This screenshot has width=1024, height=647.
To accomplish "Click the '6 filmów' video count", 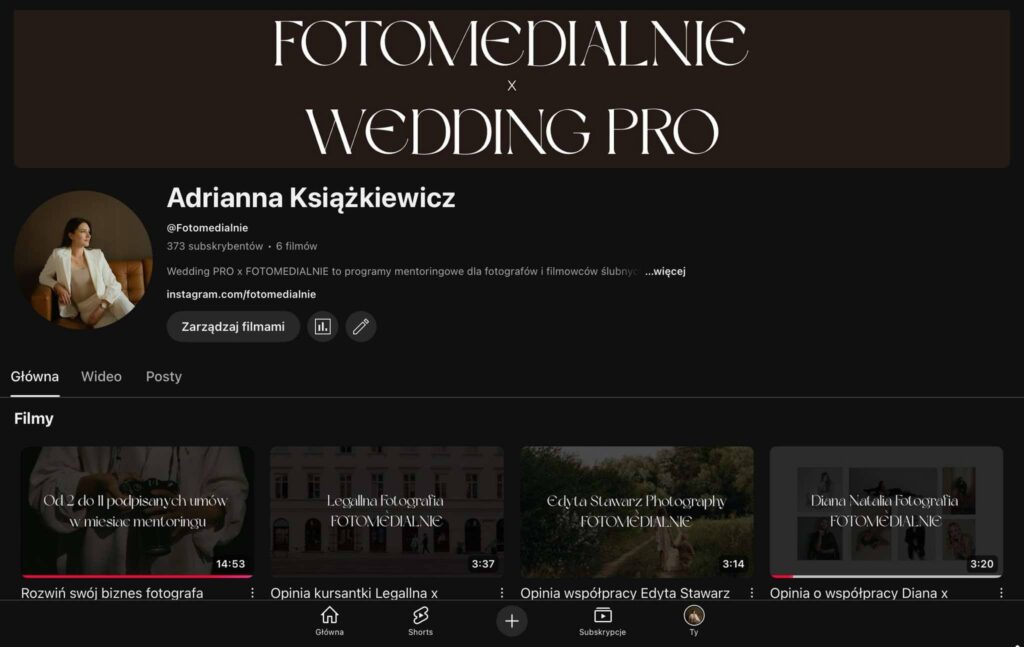I will 296,246.
